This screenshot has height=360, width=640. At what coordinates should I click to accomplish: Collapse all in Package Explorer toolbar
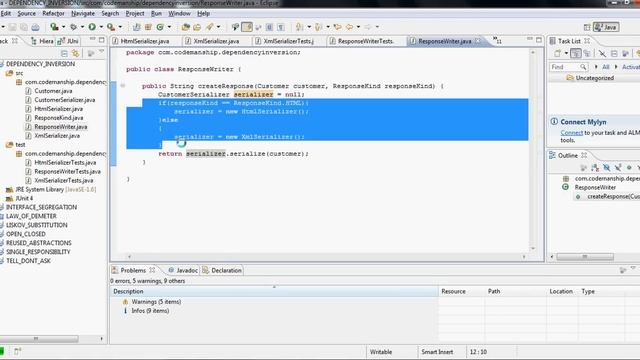(64, 53)
